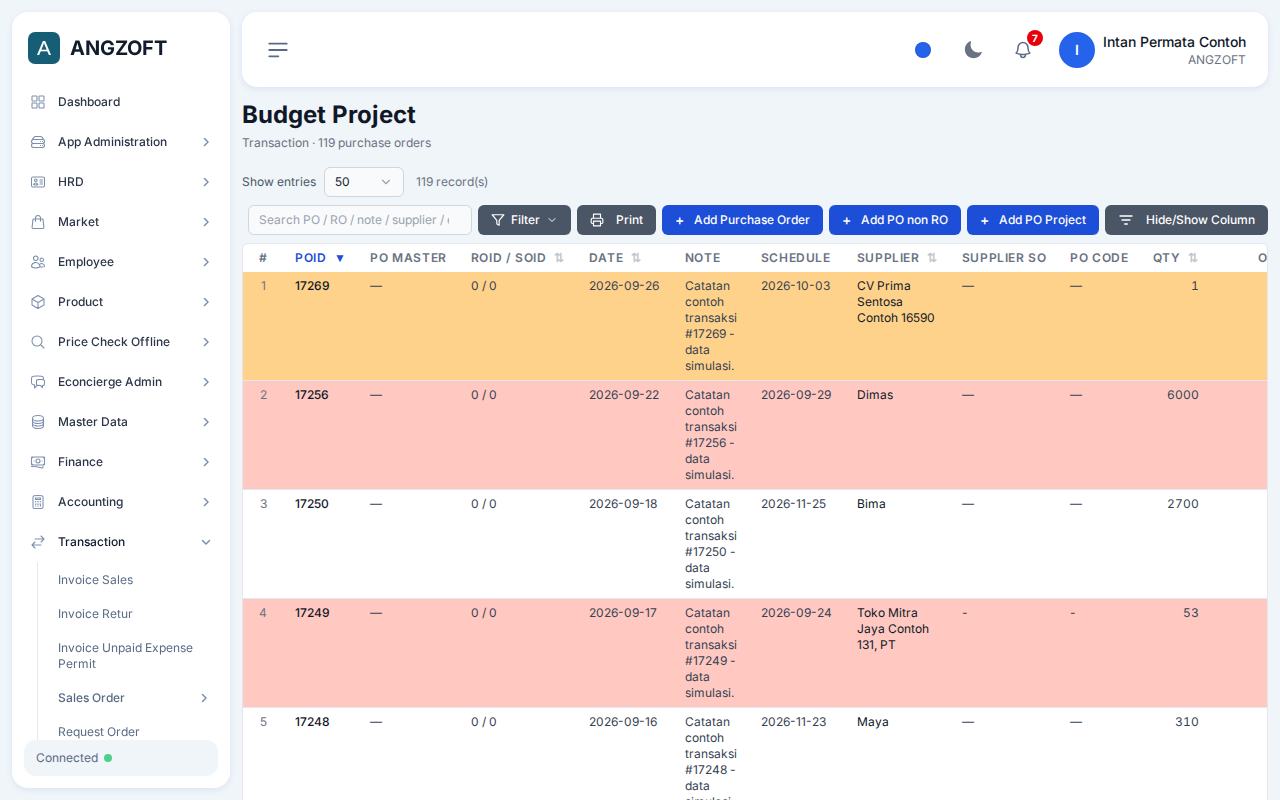This screenshot has width=1280, height=800.
Task: Sort by ROID / SOID column
Action: click(517, 258)
